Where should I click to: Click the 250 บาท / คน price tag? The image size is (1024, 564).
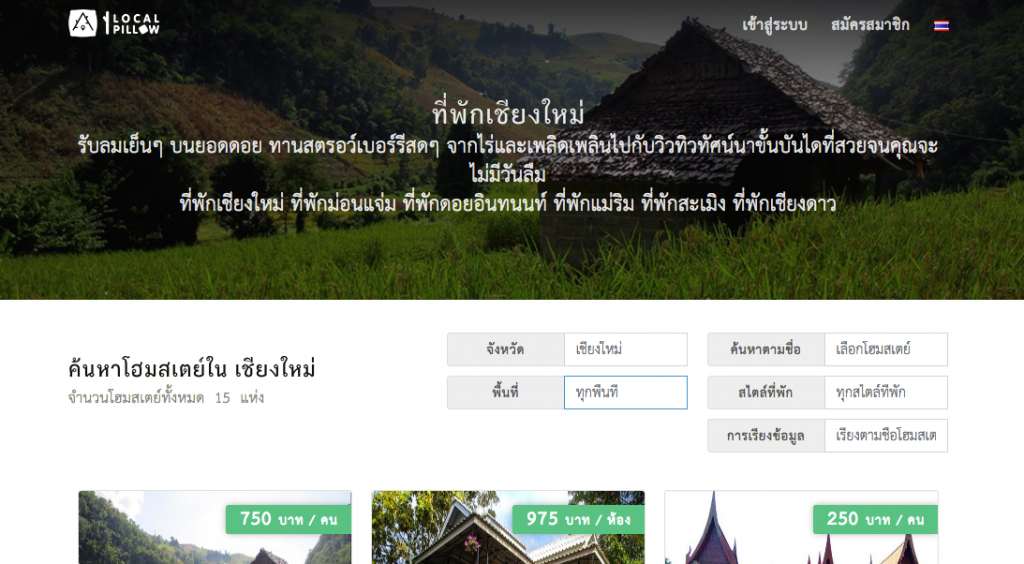[x=875, y=520]
